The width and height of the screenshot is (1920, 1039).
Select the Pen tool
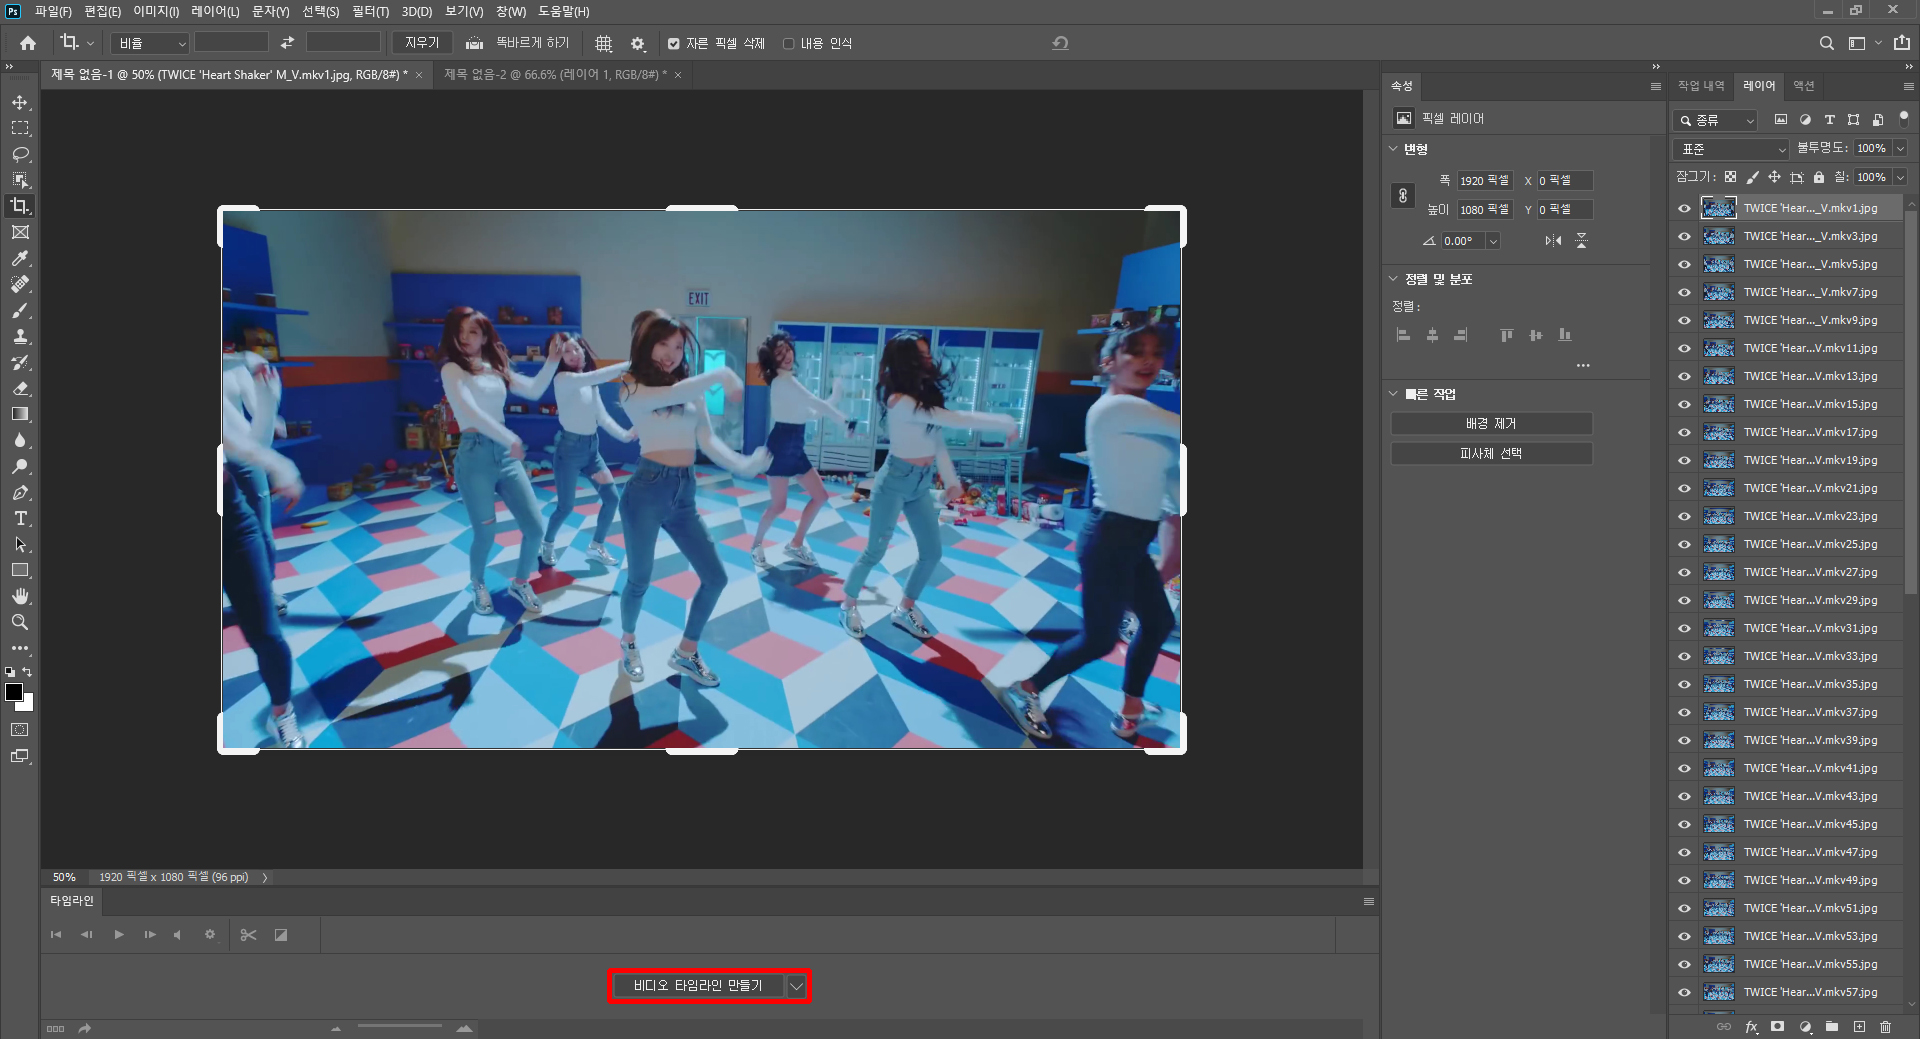pyautogui.click(x=20, y=492)
